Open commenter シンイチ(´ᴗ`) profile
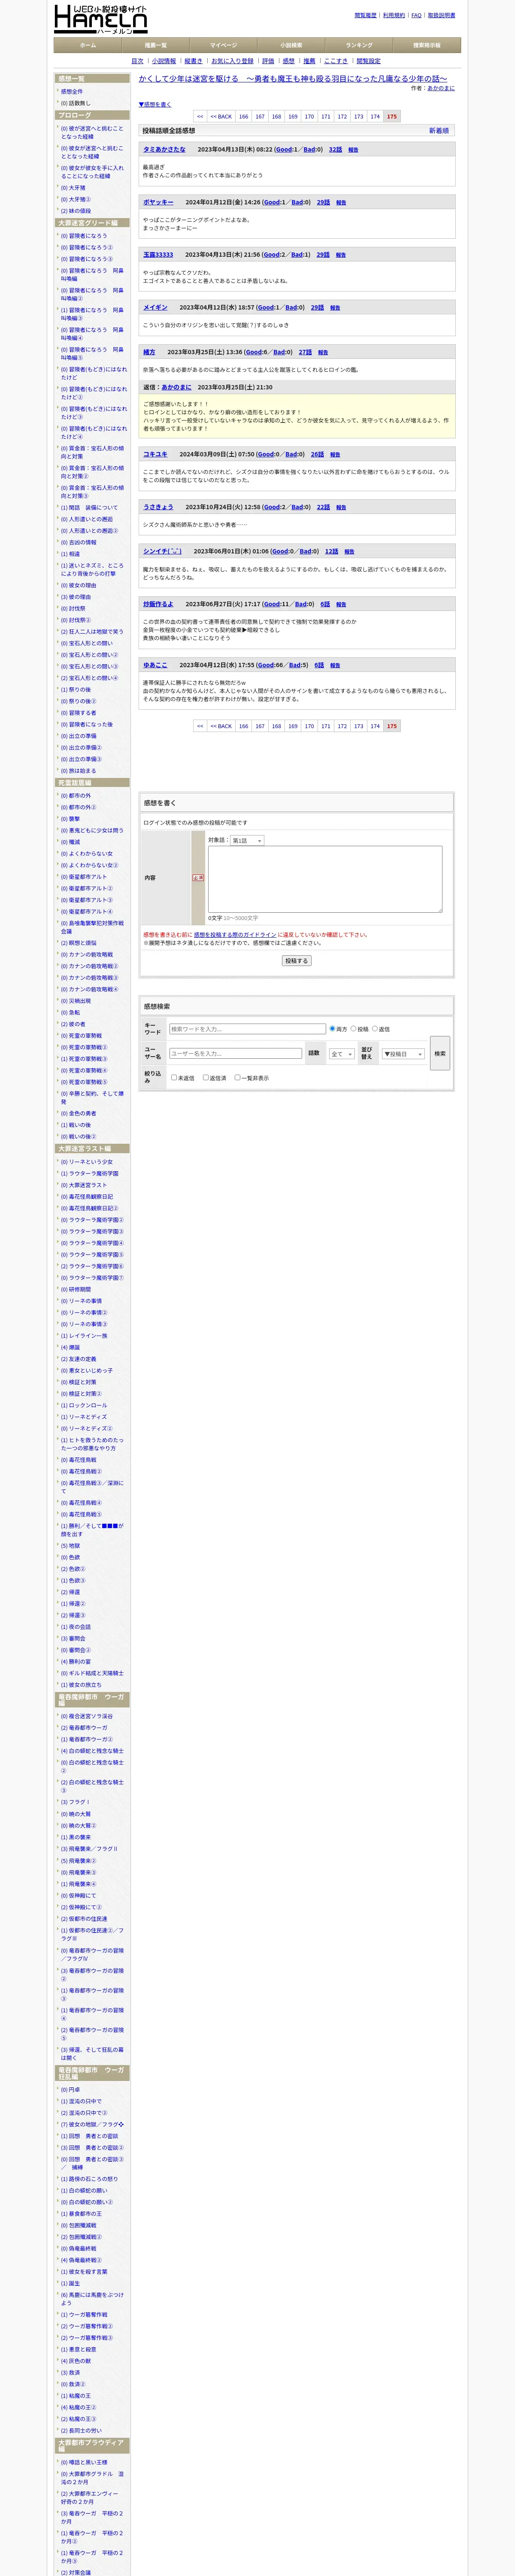The height and width of the screenshot is (2576, 515). [162, 551]
